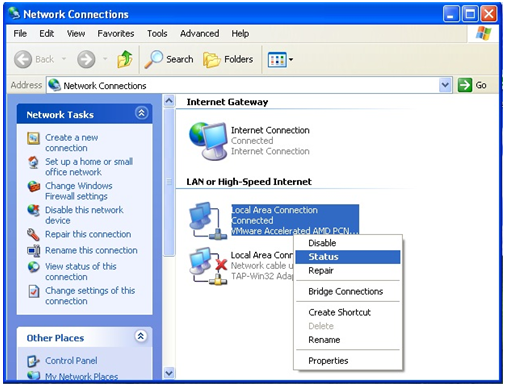Select the Internet Connection gateway icon
Image resolution: width=507 pixels, height=389 pixels.
coord(208,141)
